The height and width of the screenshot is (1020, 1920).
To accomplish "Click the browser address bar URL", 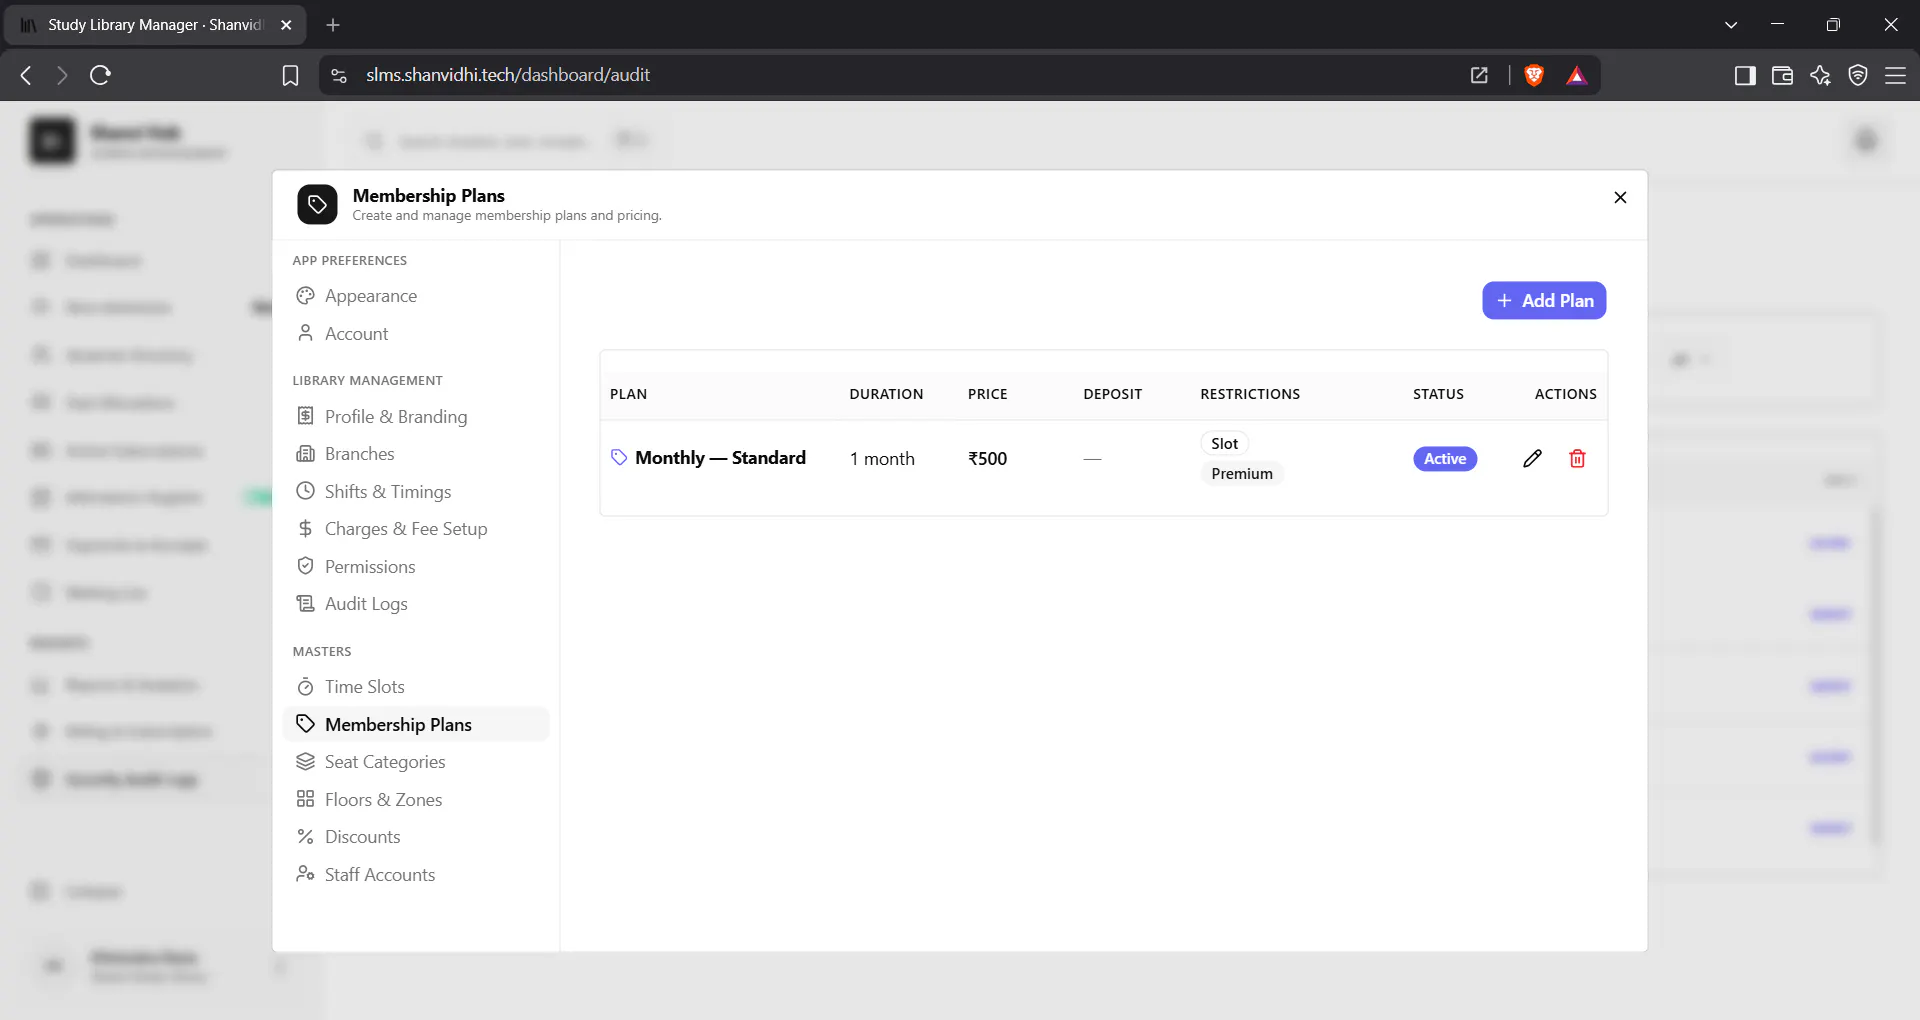I will coord(508,75).
